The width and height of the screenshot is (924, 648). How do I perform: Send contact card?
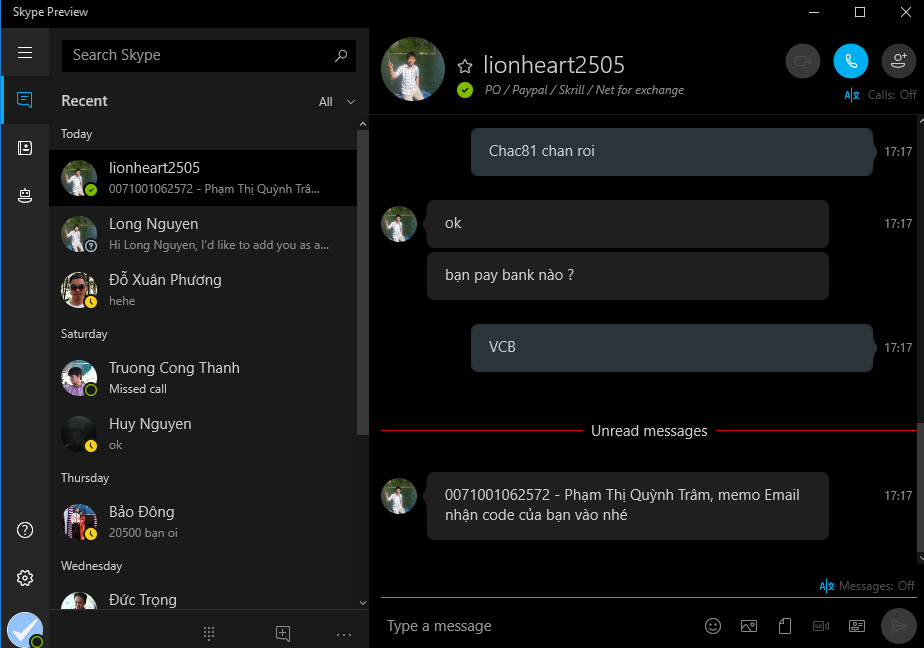[857, 626]
